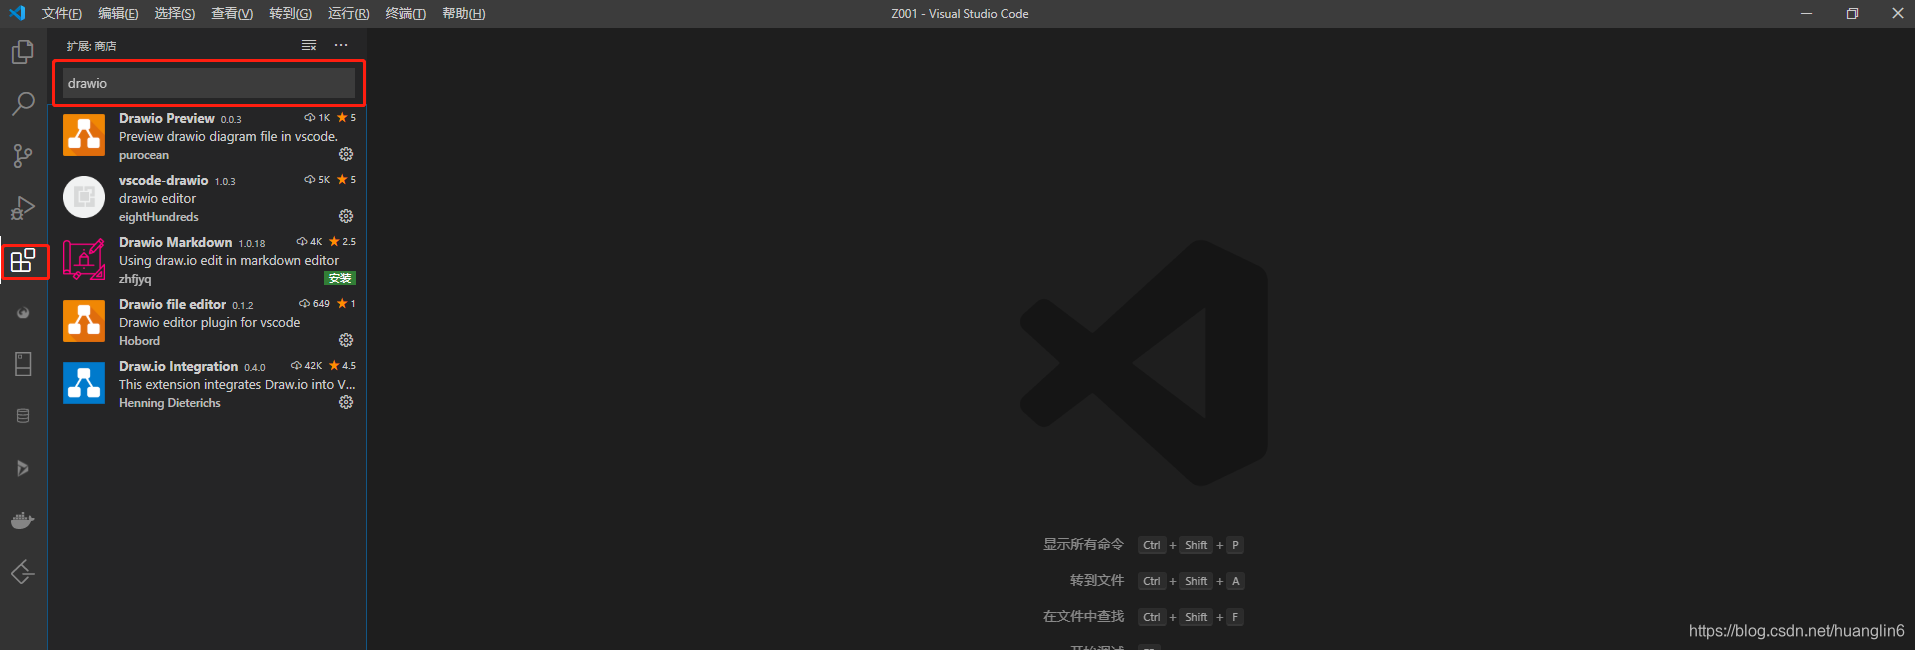Click publisher name purocean

pyautogui.click(x=144, y=155)
